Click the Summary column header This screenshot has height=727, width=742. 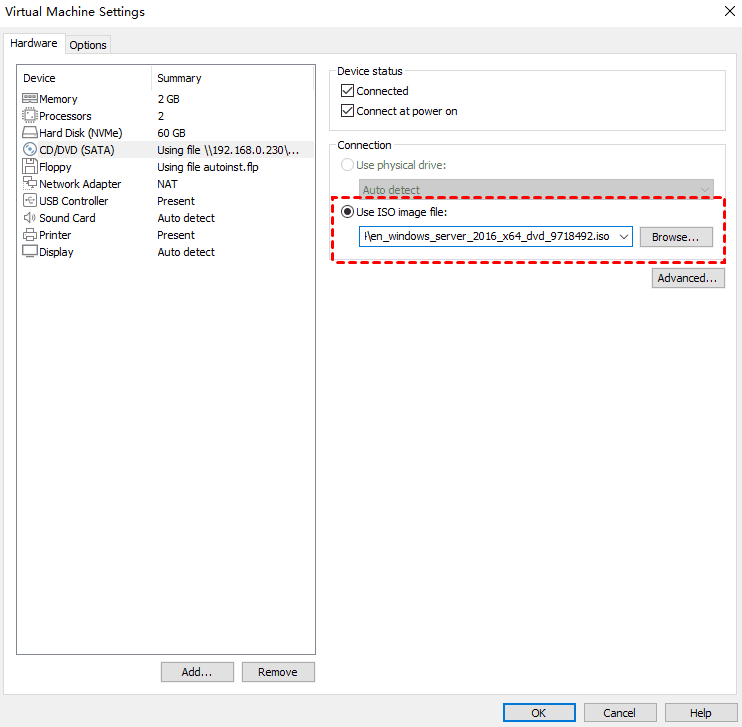179,78
